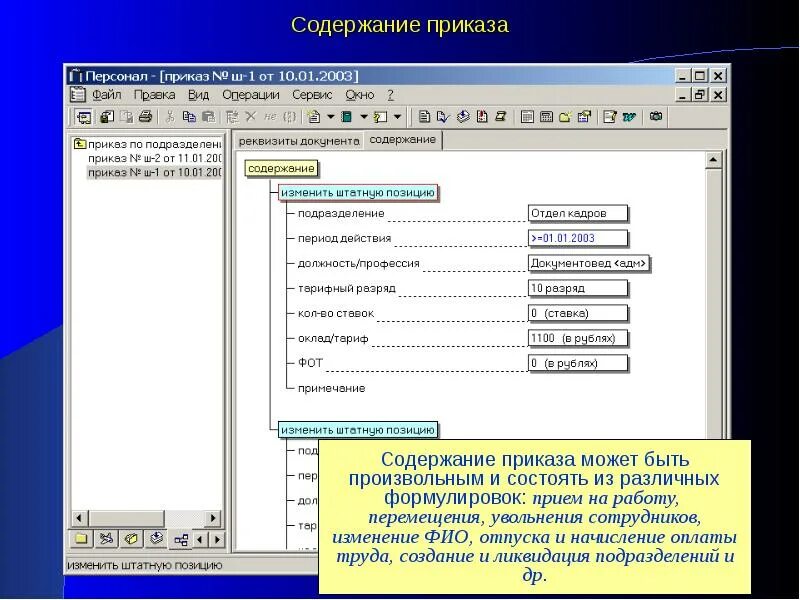The image size is (800, 600).
Task: Click the new document toolbar icon
Action: tap(314, 117)
